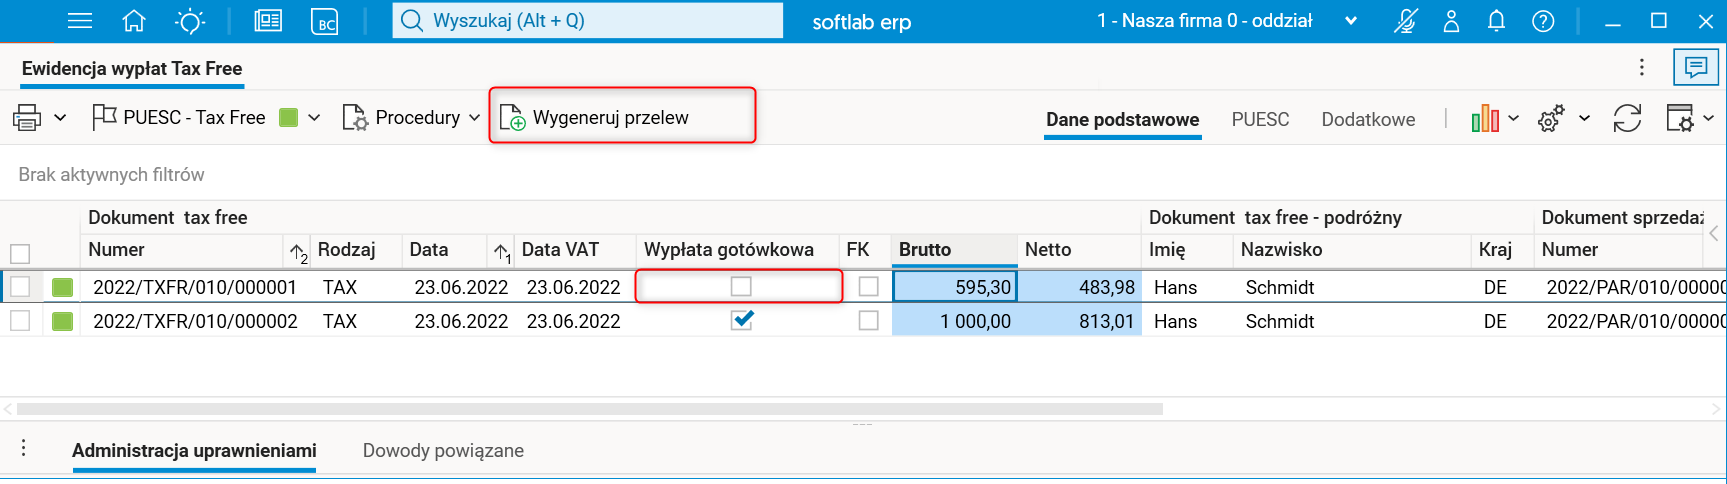The image size is (1727, 484).
Task: Switch to the PUESC tab
Action: click(x=1260, y=119)
